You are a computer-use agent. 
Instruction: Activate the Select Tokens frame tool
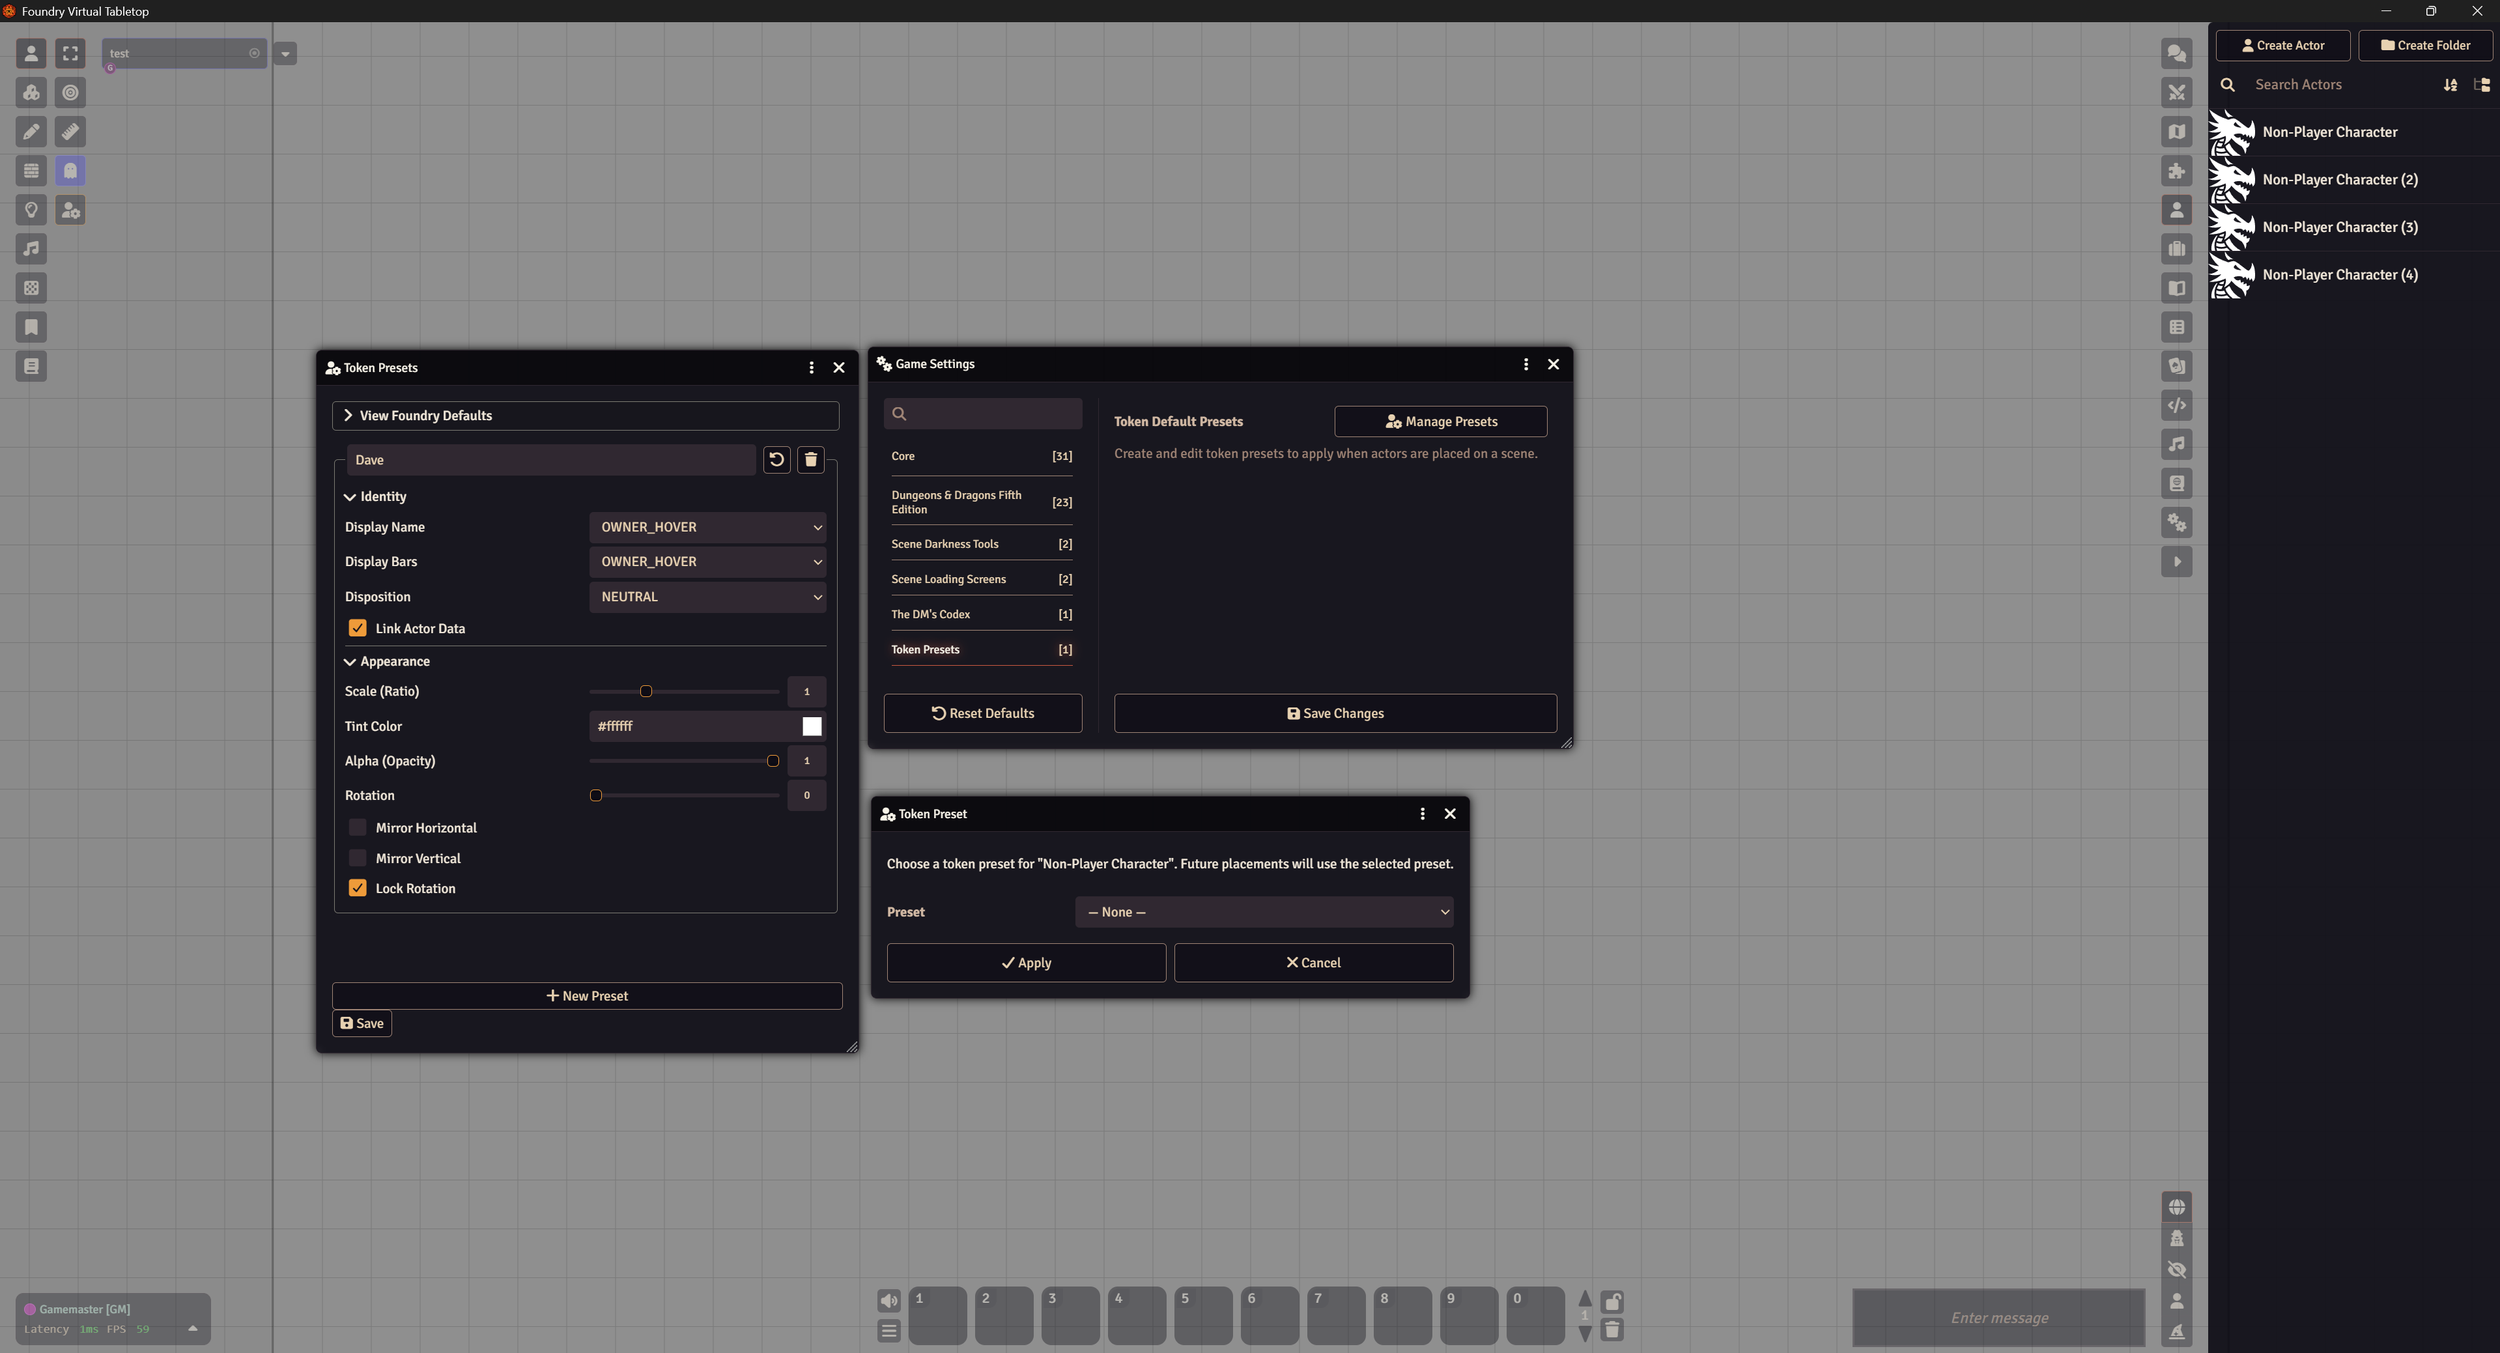pos(70,53)
